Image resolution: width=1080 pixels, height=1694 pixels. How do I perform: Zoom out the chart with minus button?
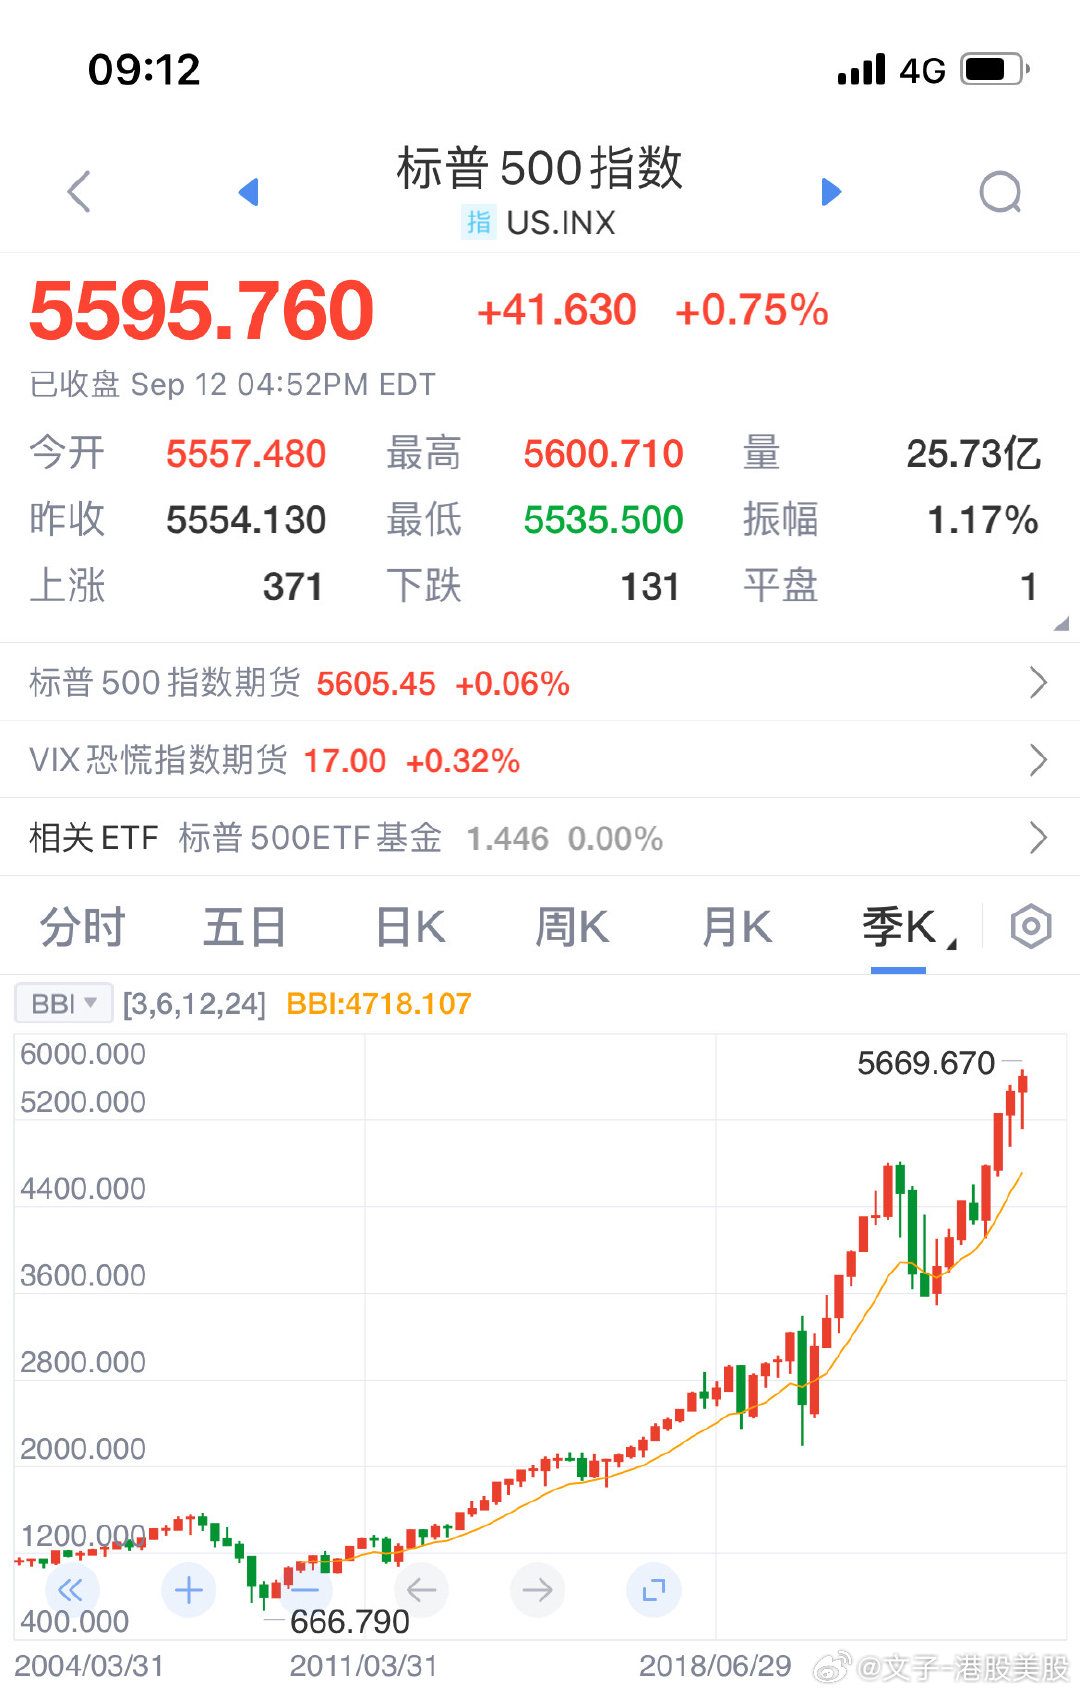(x=305, y=1590)
